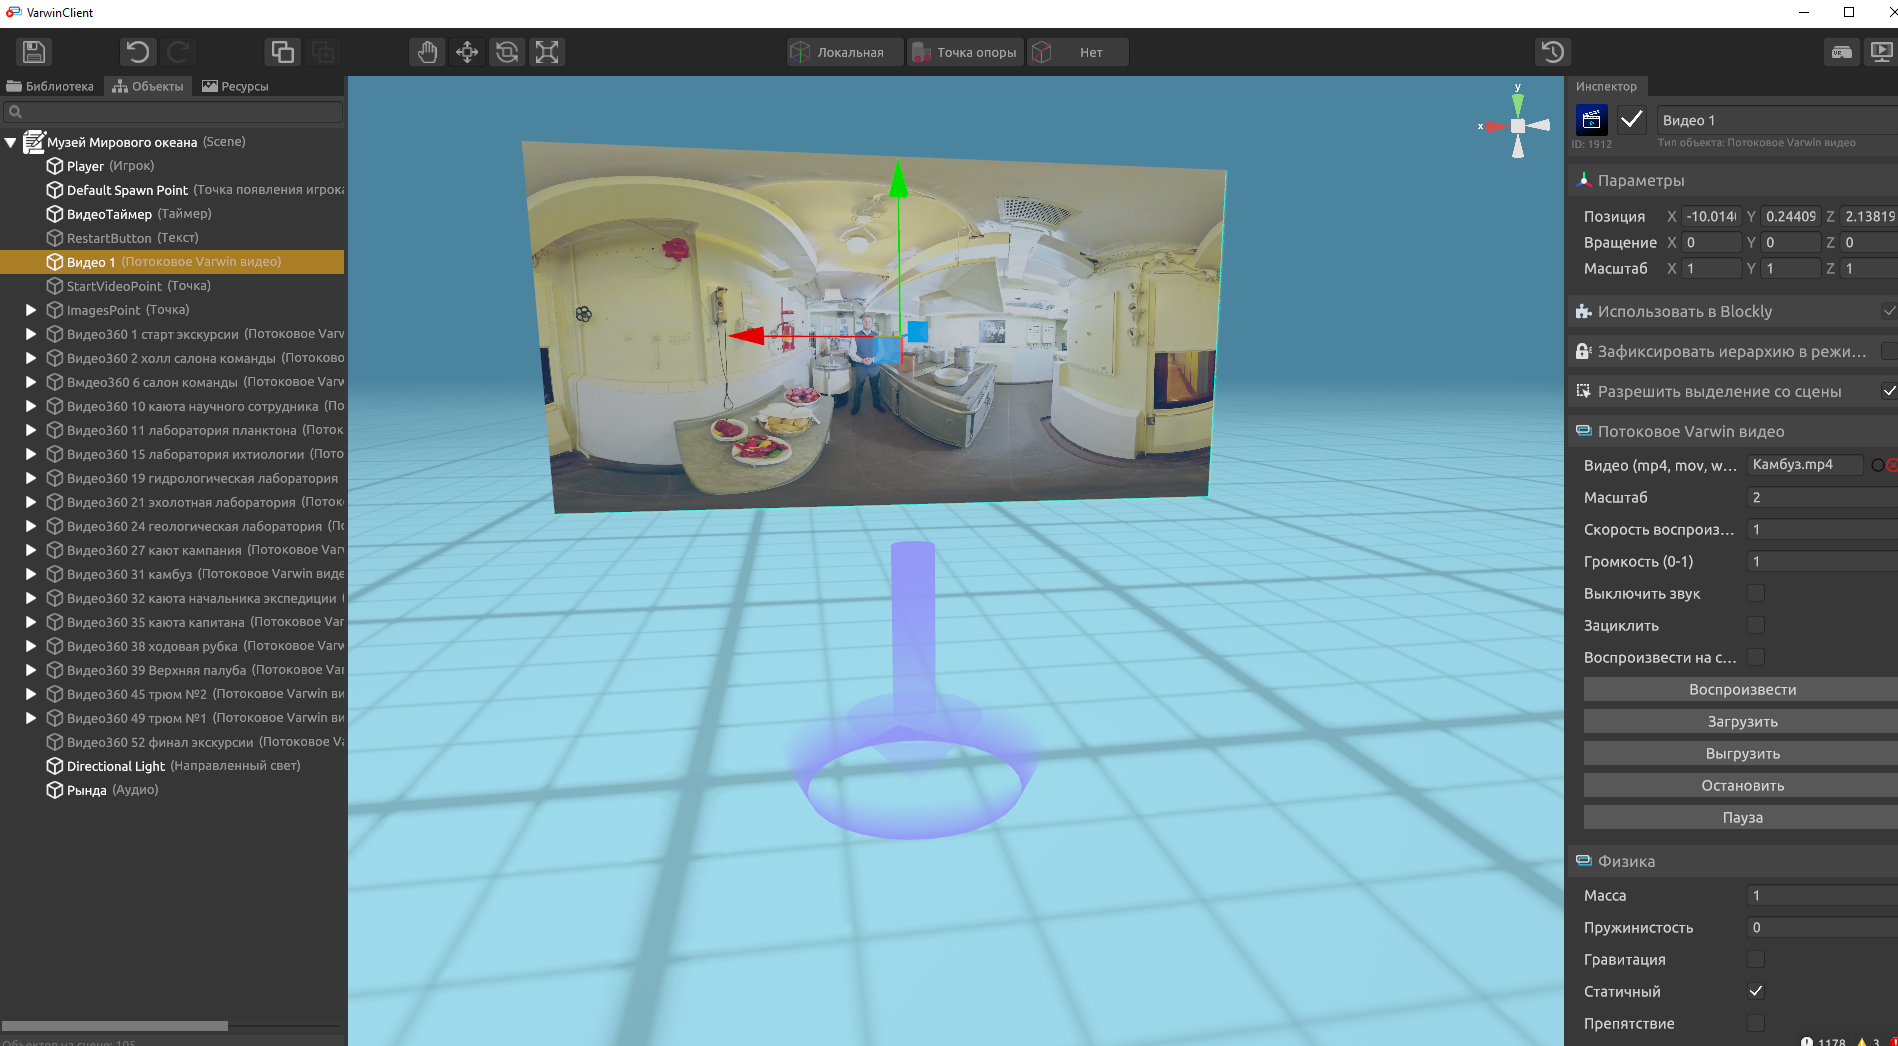Collapse the Музей Мирового океана scene
Image resolution: width=1898 pixels, height=1046 pixels.
(11, 142)
